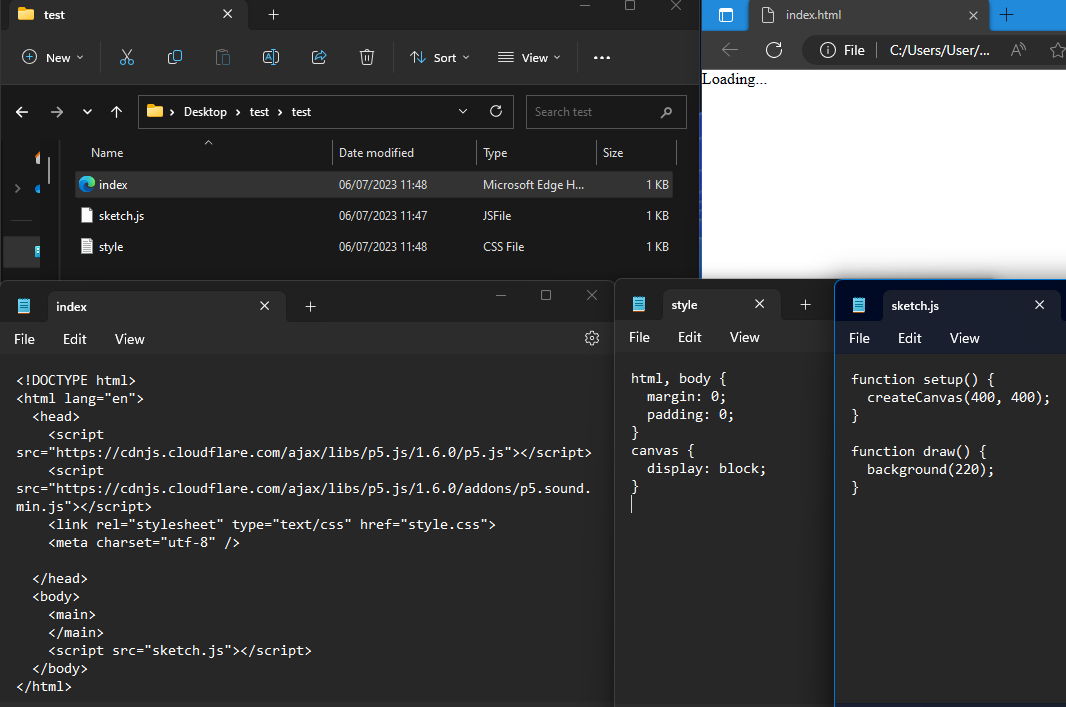Go up one folder level in File Explorer
This screenshot has height=707, width=1066.
(116, 112)
